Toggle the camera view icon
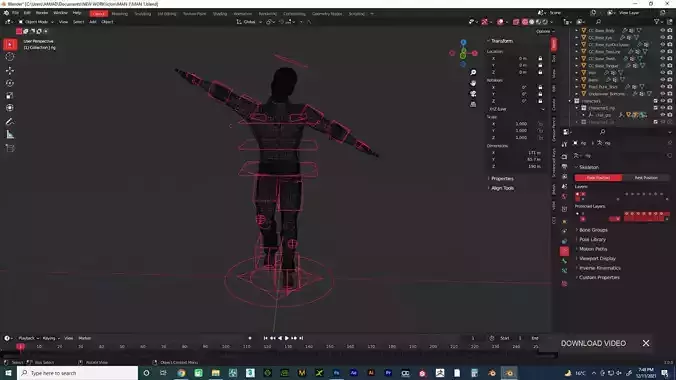 point(473,94)
